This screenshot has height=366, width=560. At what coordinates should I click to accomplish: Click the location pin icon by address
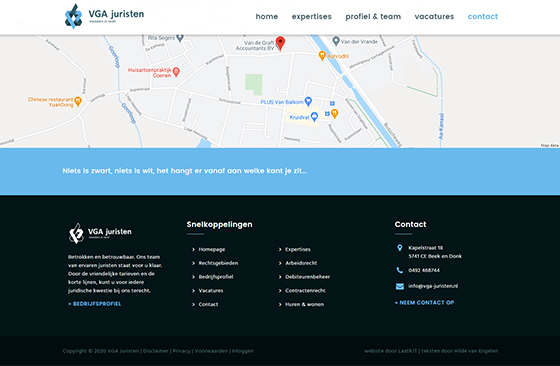[400, 248]
